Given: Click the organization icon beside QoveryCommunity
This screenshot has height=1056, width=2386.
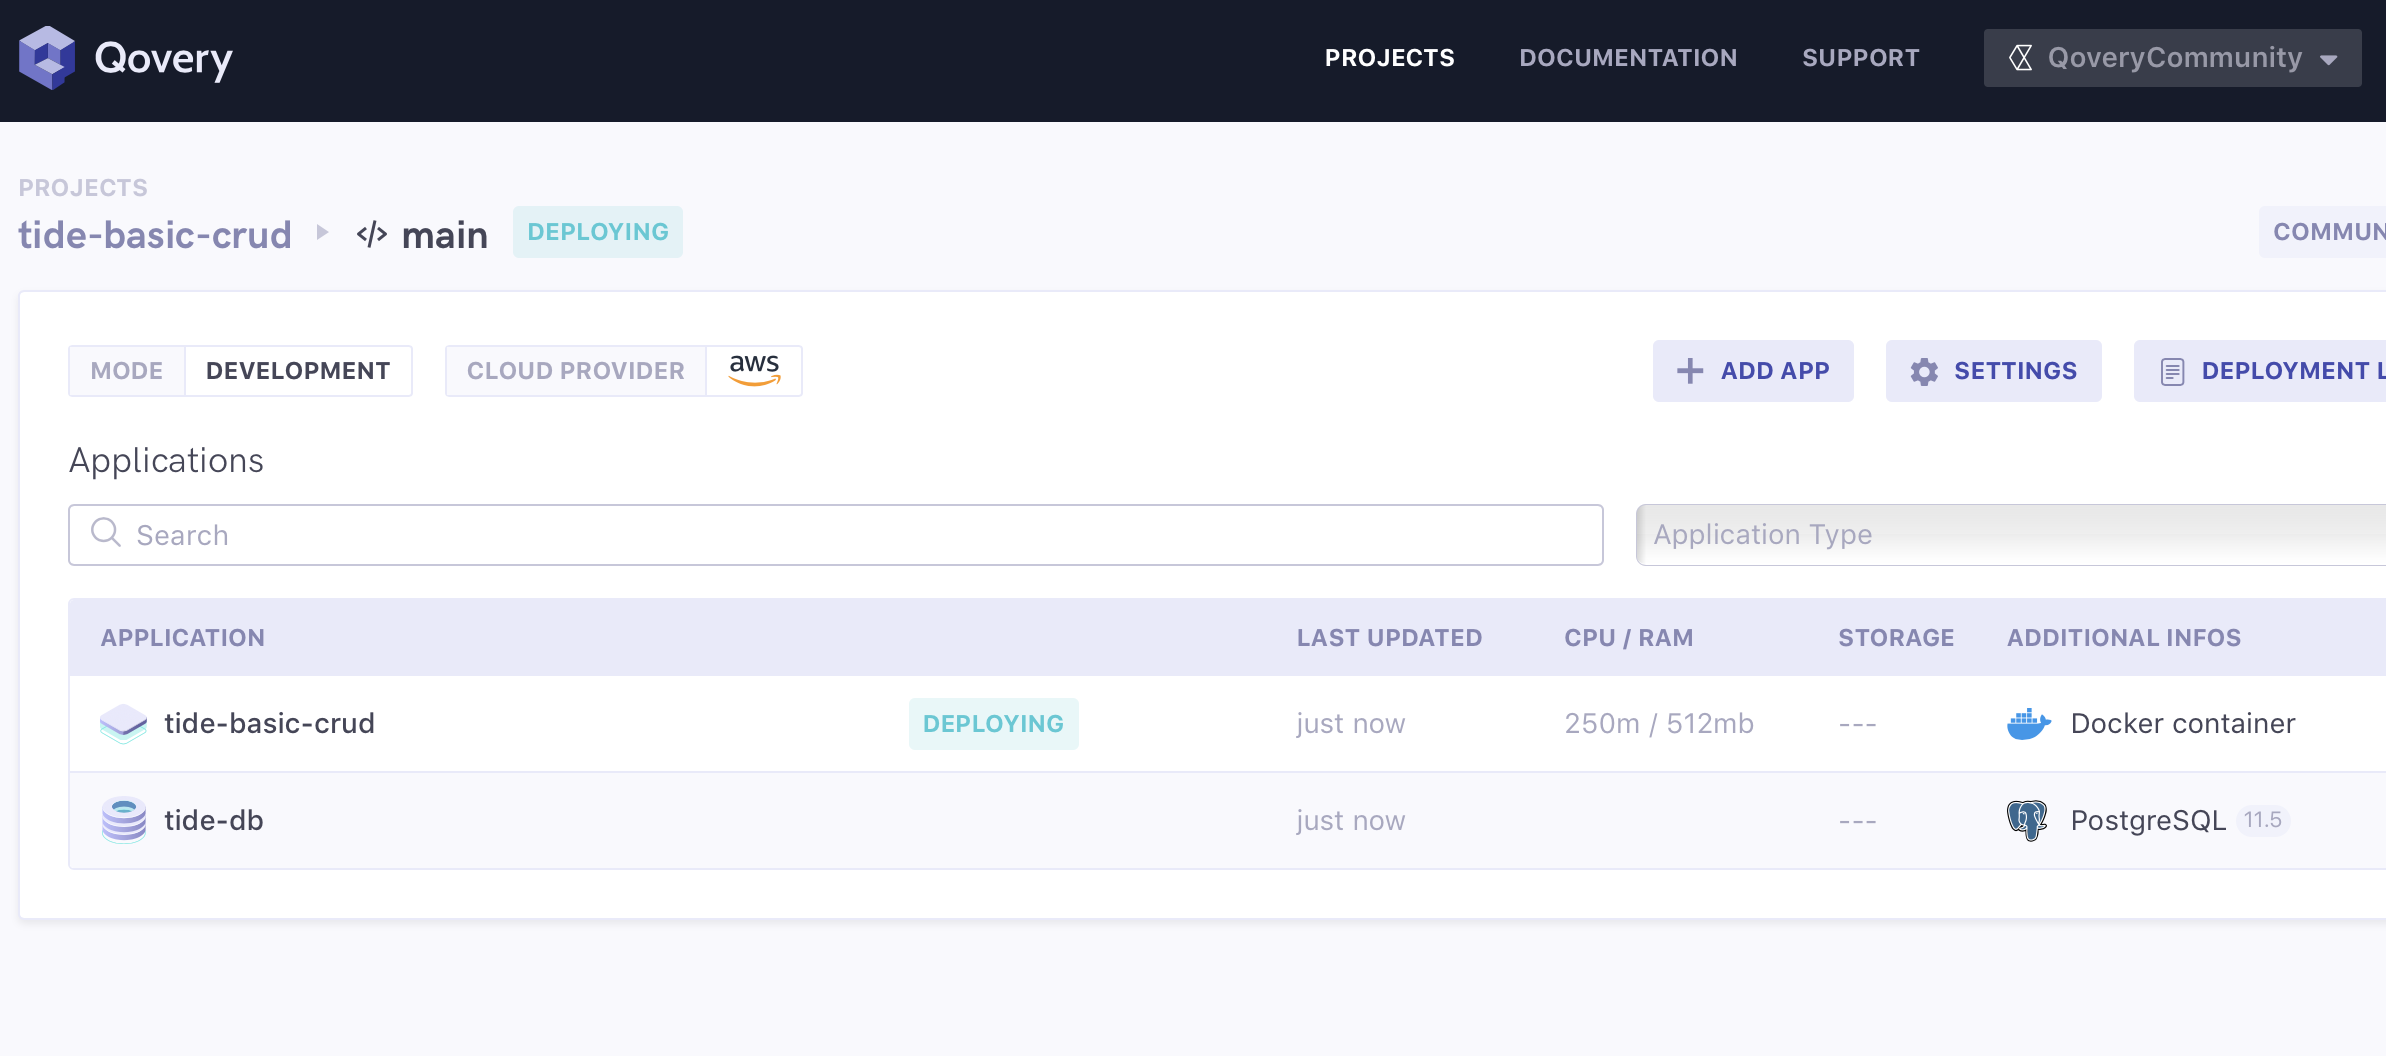Looking at the screenshot, I should pos(2021,58).
